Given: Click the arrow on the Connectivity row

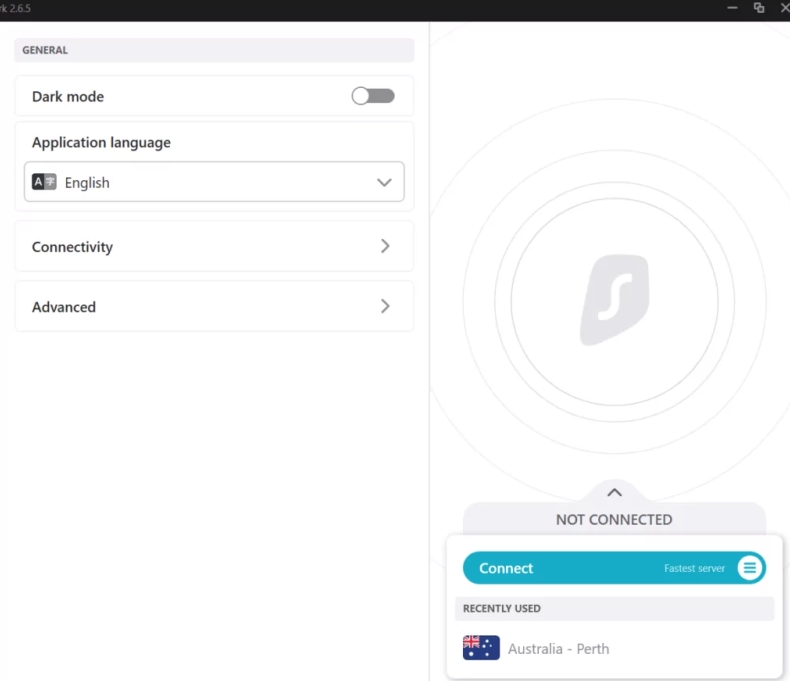Looking at the screenshot, I should [385, 246].
